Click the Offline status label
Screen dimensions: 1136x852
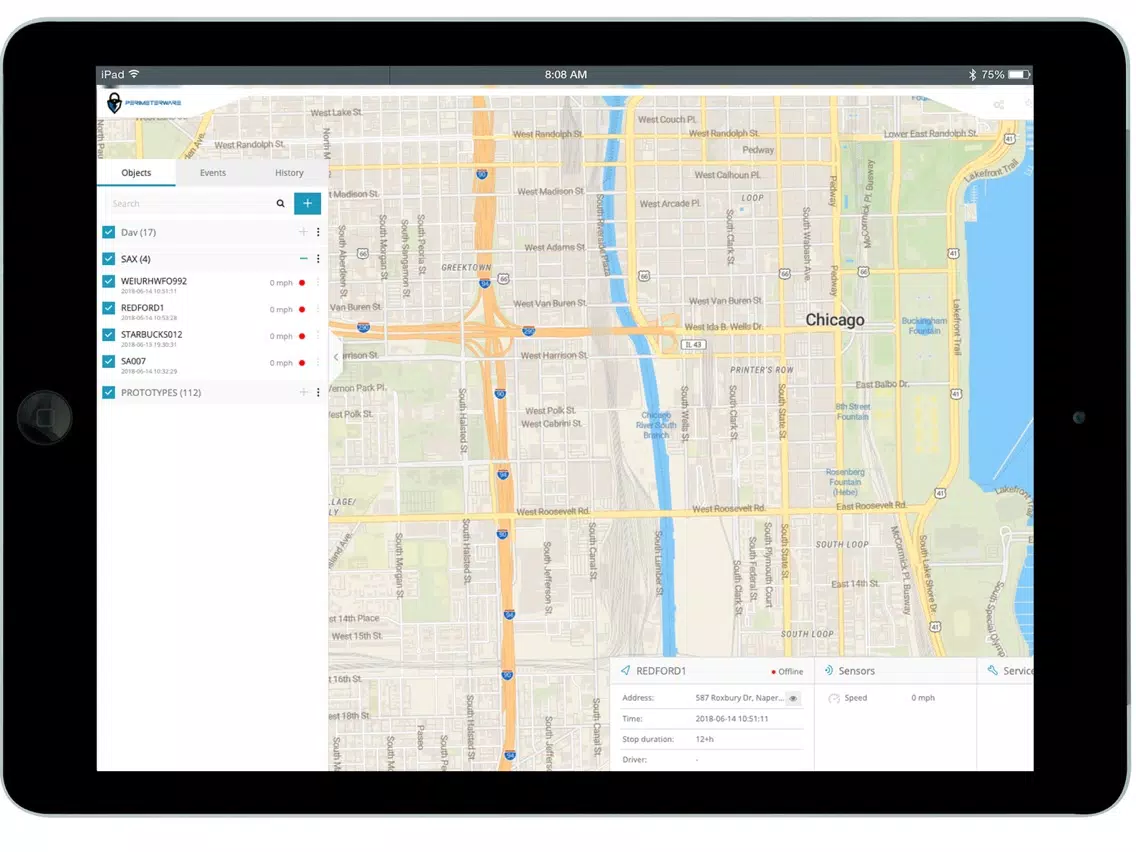coord(790,672)
